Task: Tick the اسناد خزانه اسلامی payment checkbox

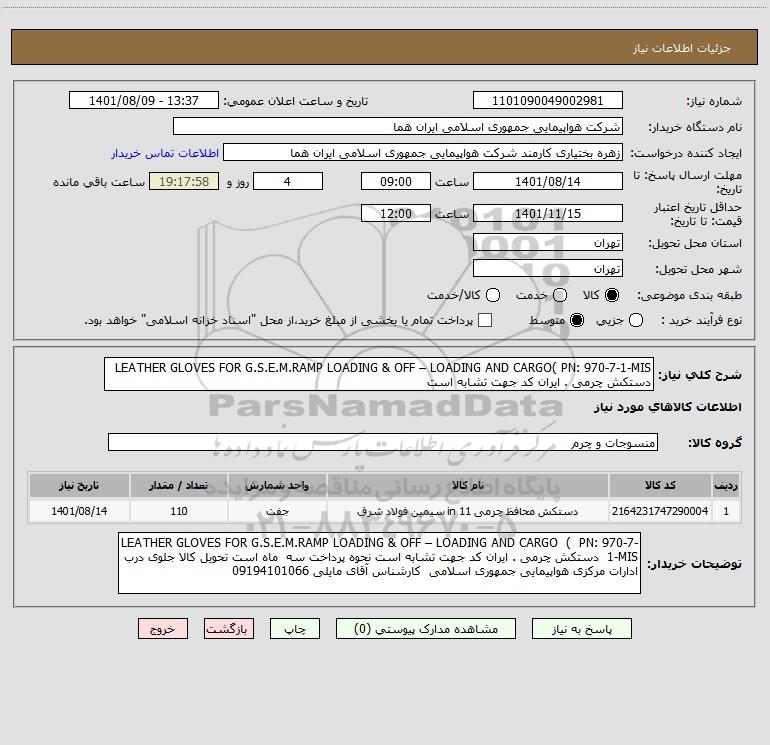Action: point(485,320)
